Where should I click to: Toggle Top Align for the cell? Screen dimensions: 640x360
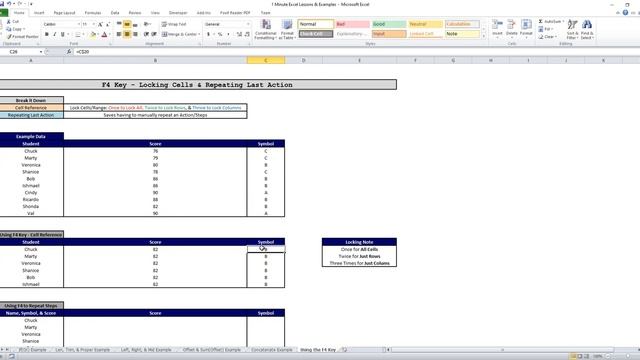point(119,24)
